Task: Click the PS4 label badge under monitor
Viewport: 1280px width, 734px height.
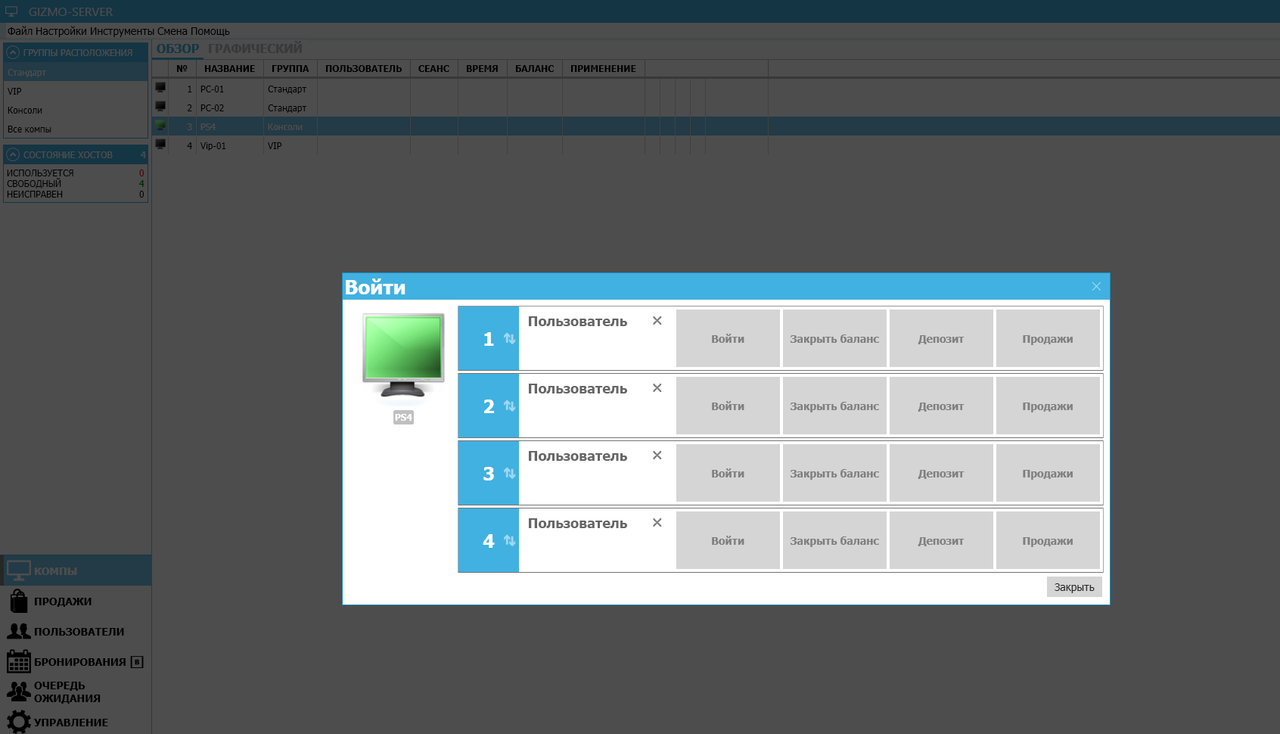Action: (403, 417)
